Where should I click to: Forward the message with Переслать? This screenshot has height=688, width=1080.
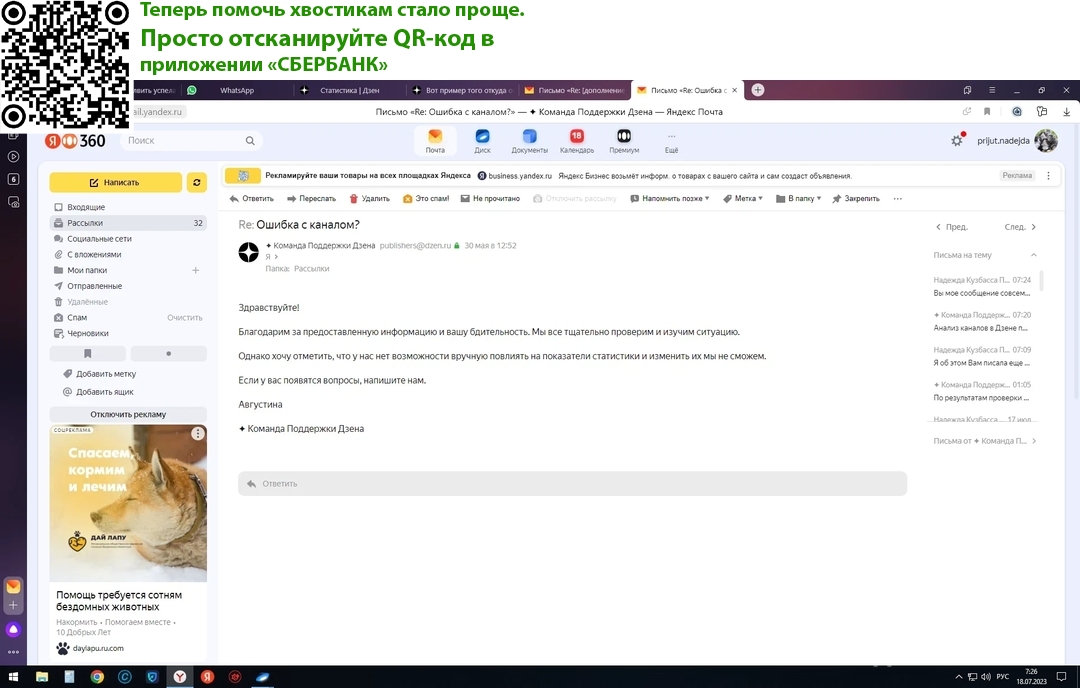(311, 198)
